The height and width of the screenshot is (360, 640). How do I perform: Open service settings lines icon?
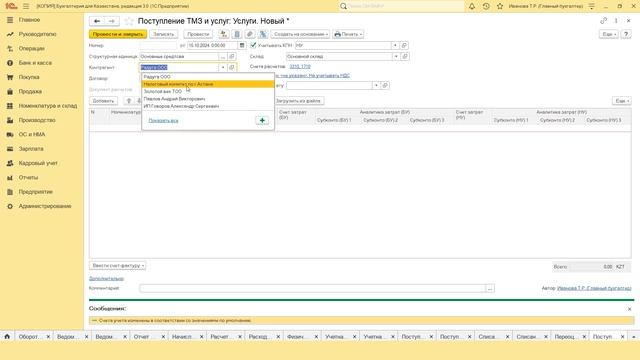pyautogui.click(x=592, y=6)
